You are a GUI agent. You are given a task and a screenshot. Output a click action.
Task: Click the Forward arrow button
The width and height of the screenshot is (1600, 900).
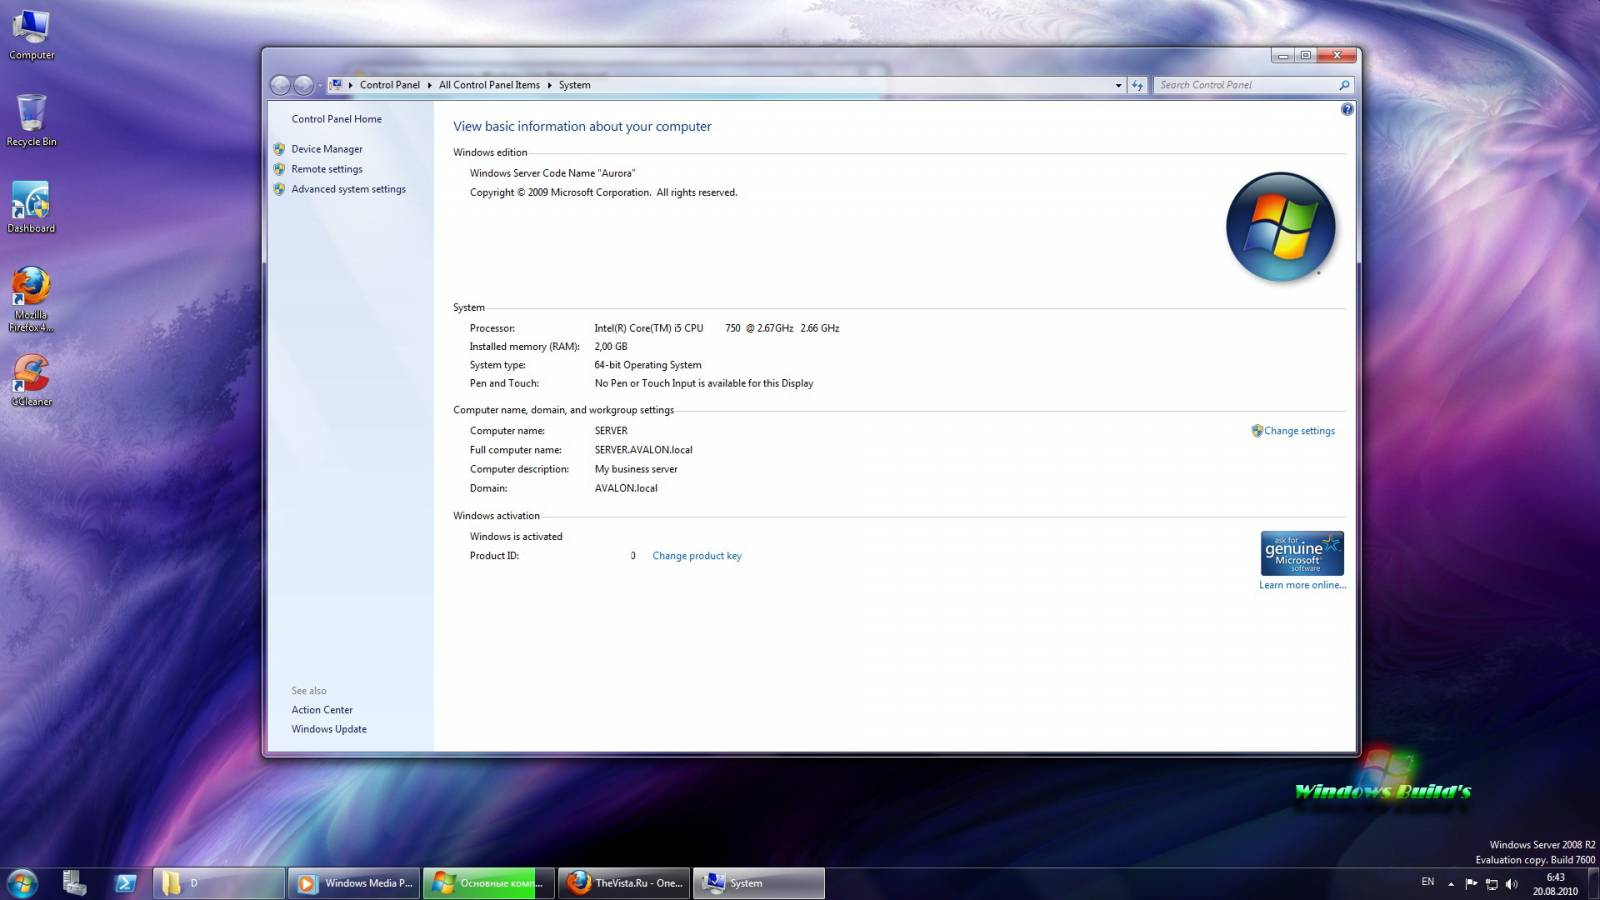pyautogui.click(x=304, y=85)
